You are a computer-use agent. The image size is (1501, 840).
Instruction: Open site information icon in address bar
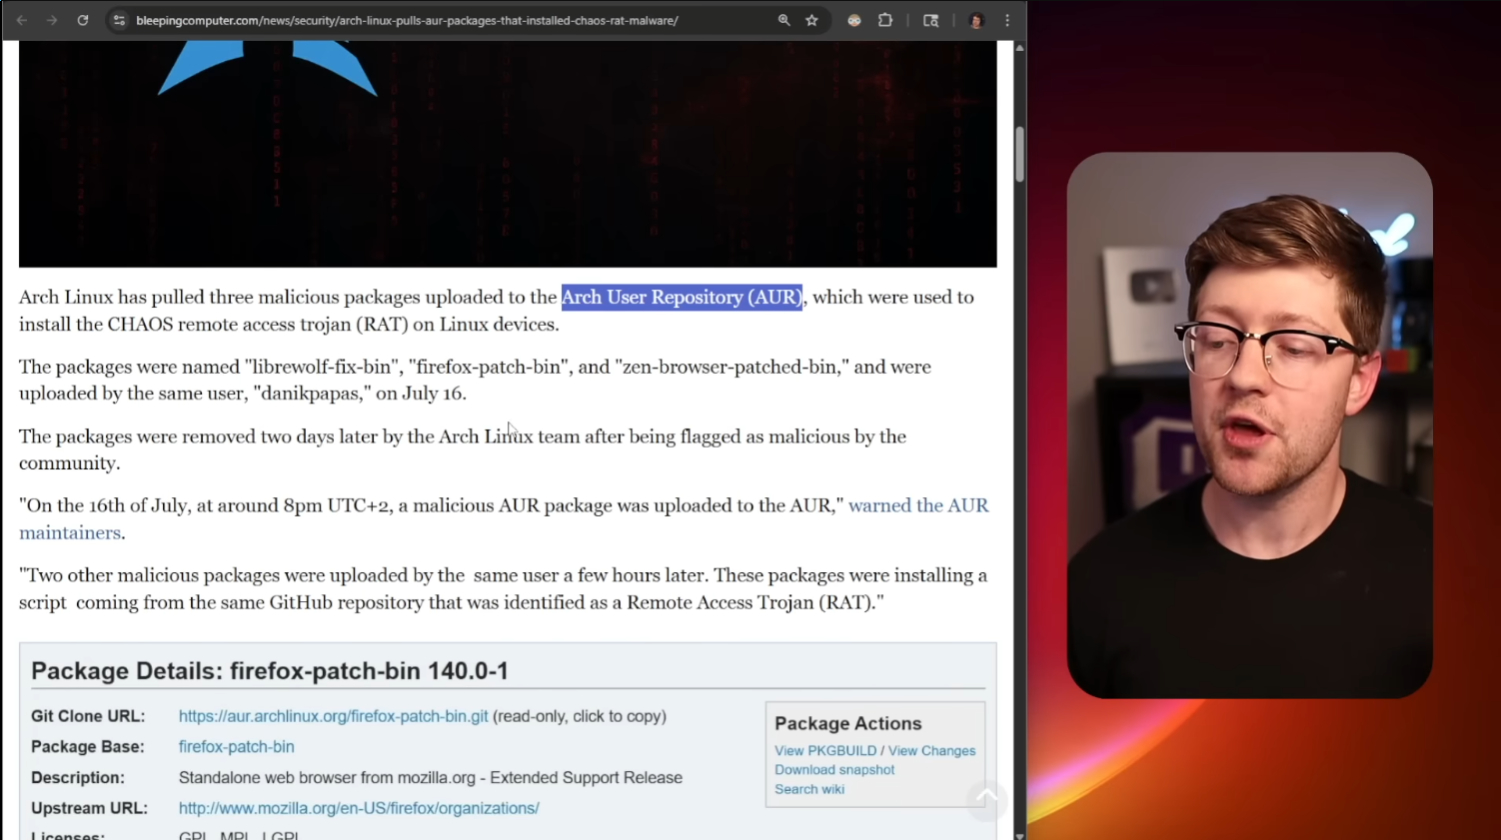tap(119, 20)
